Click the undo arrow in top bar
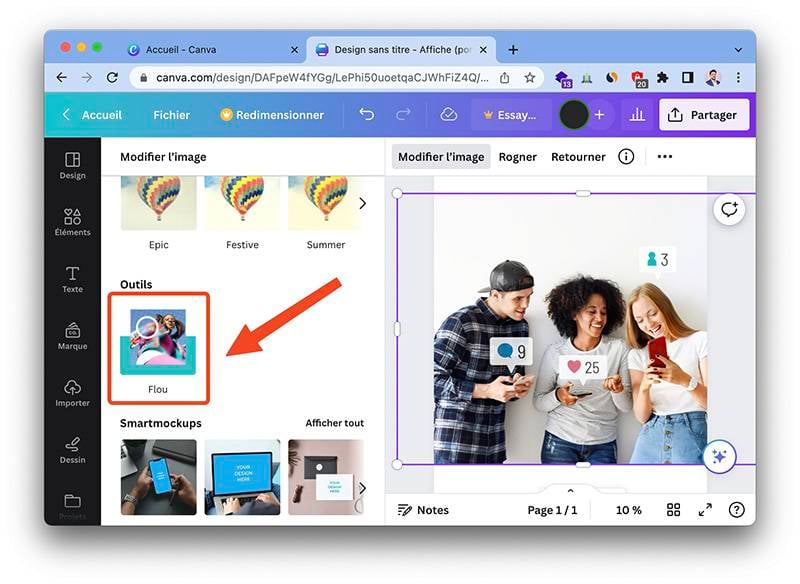 point(366,114)
